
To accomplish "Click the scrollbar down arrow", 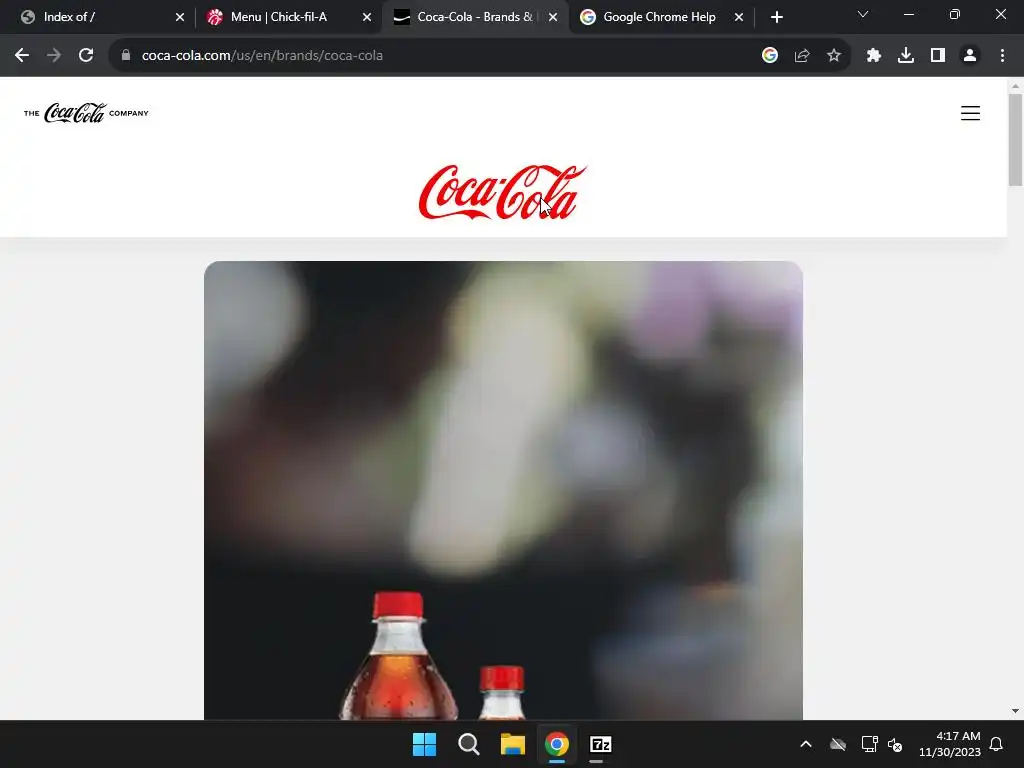I will coord(1015,711).
